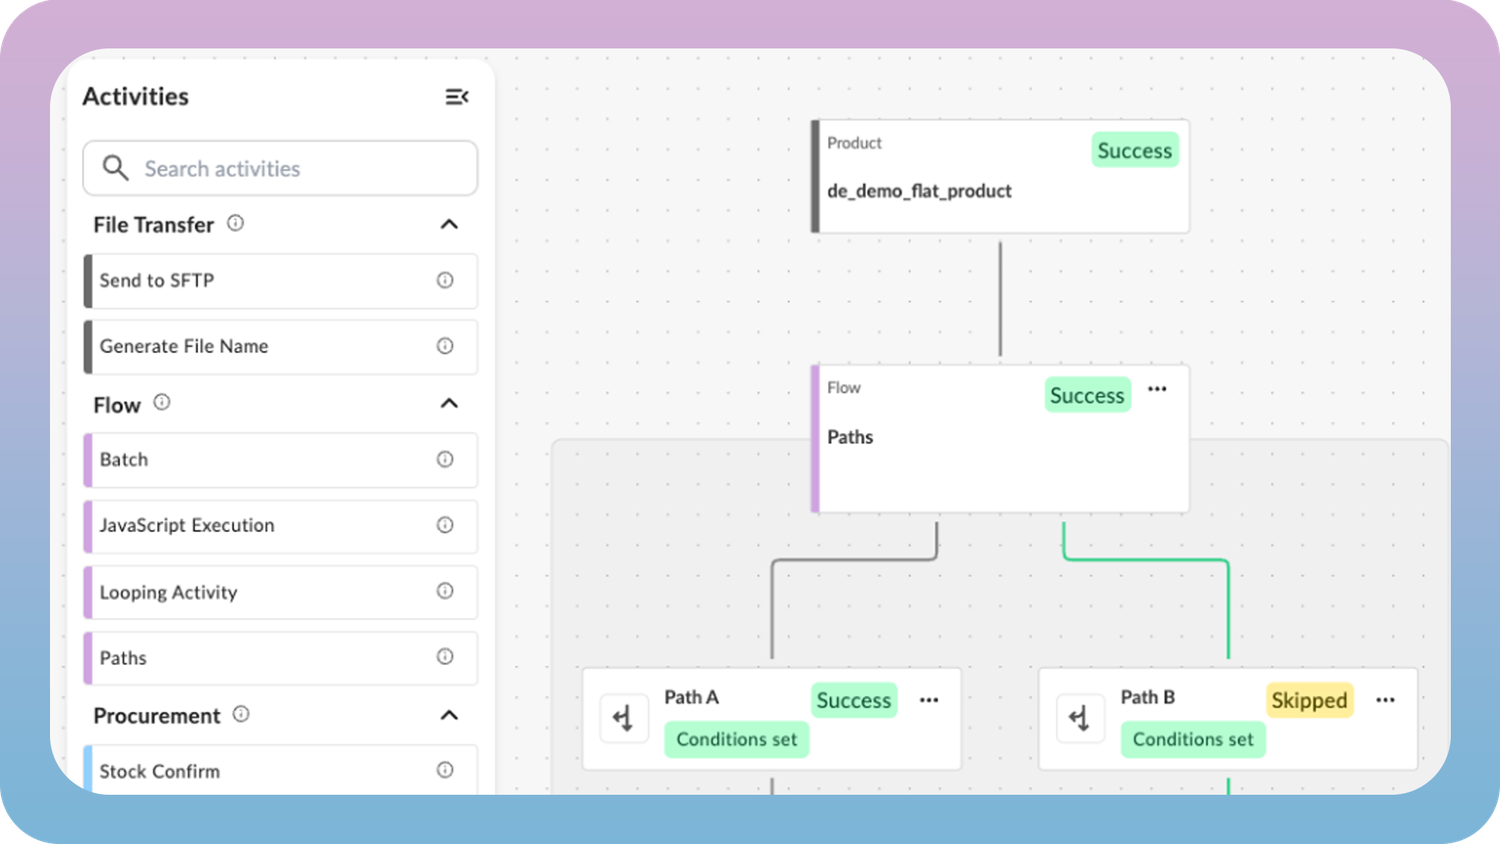Image resolution: width=1500 pixels, height=844 pixels.
Task: Select the Product de_demo_flat_product node
Action: click(1000, 177)
